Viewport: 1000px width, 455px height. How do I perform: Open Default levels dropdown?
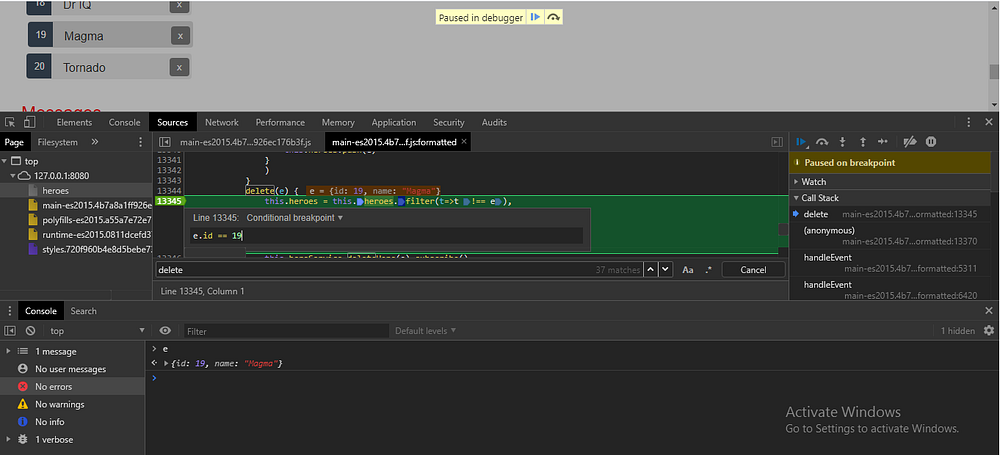pos(425,331)
